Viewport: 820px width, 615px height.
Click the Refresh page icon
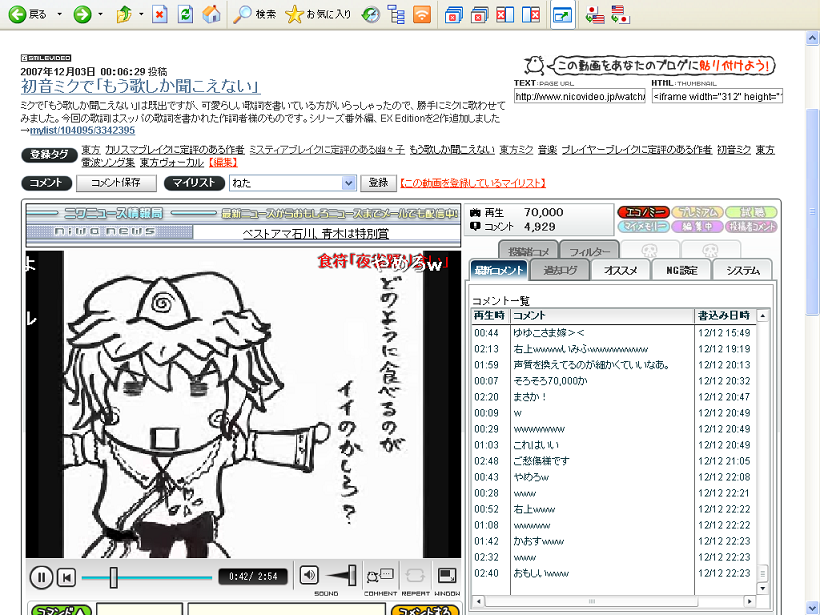tap(186, 14)
